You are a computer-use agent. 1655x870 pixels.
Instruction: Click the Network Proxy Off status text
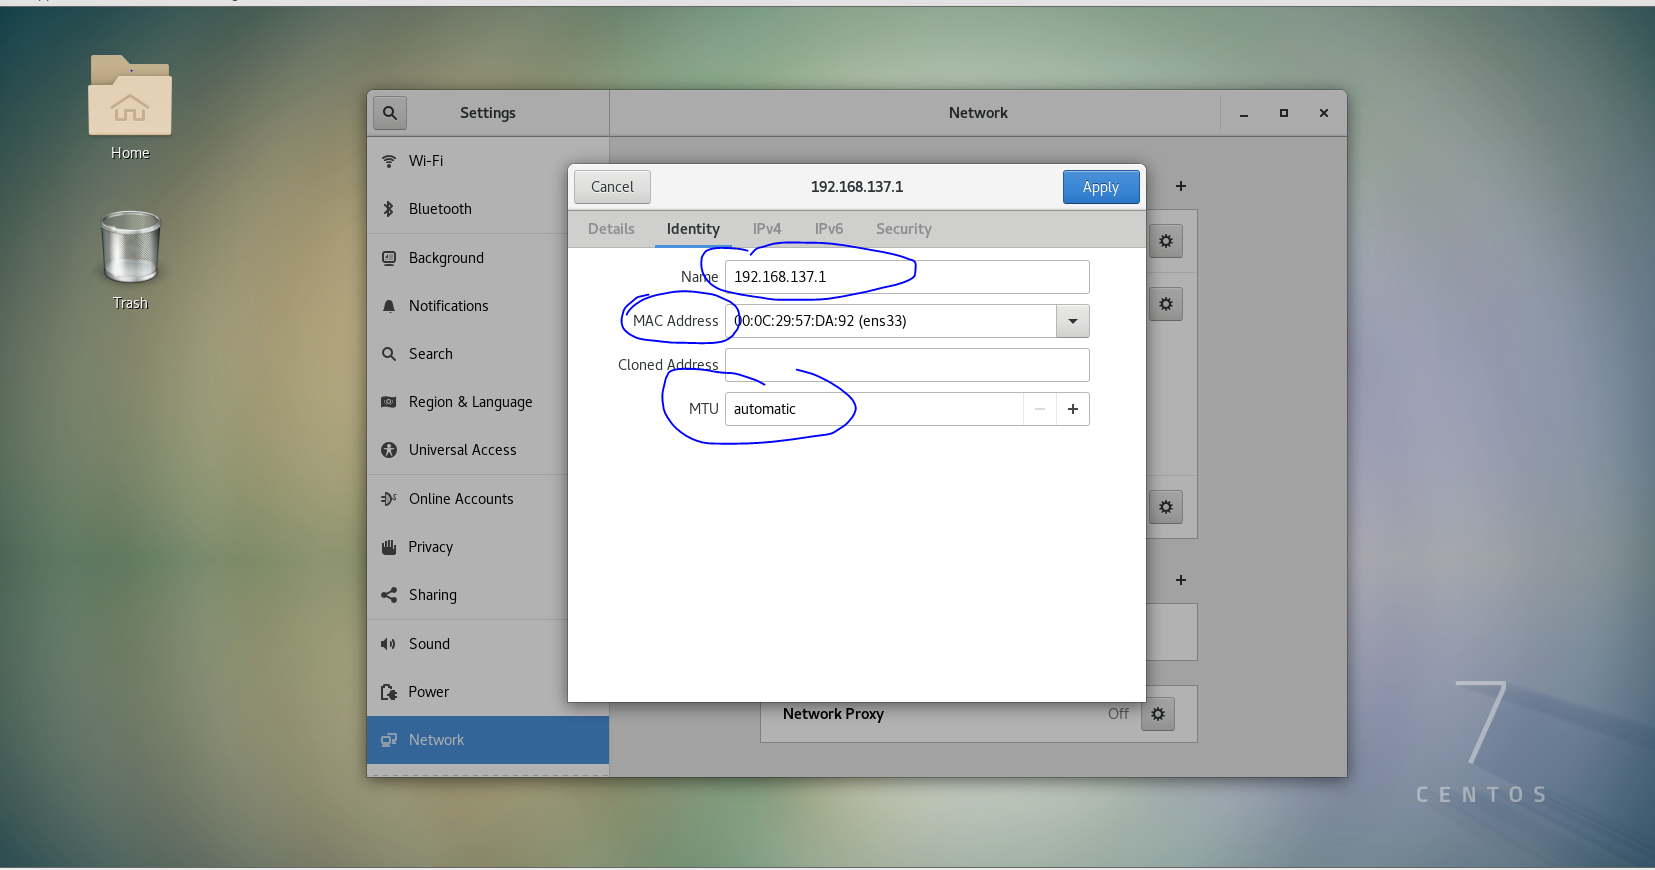coord(1118,714)
